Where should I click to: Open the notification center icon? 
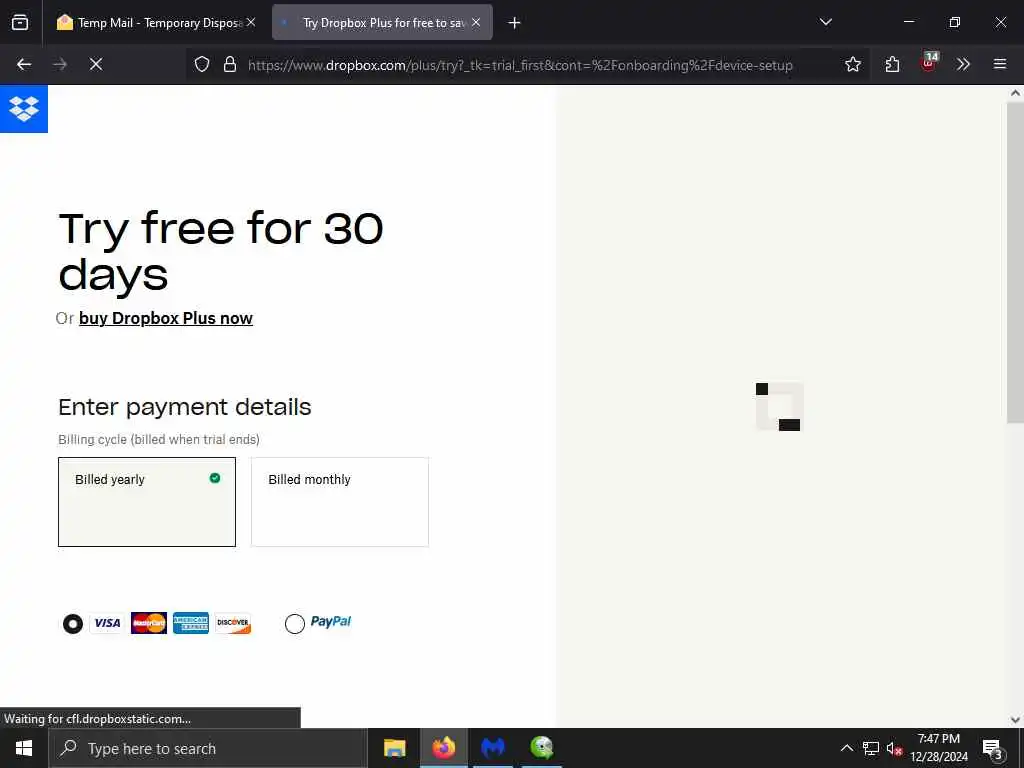pyautogui.click(x=992, y=749)
